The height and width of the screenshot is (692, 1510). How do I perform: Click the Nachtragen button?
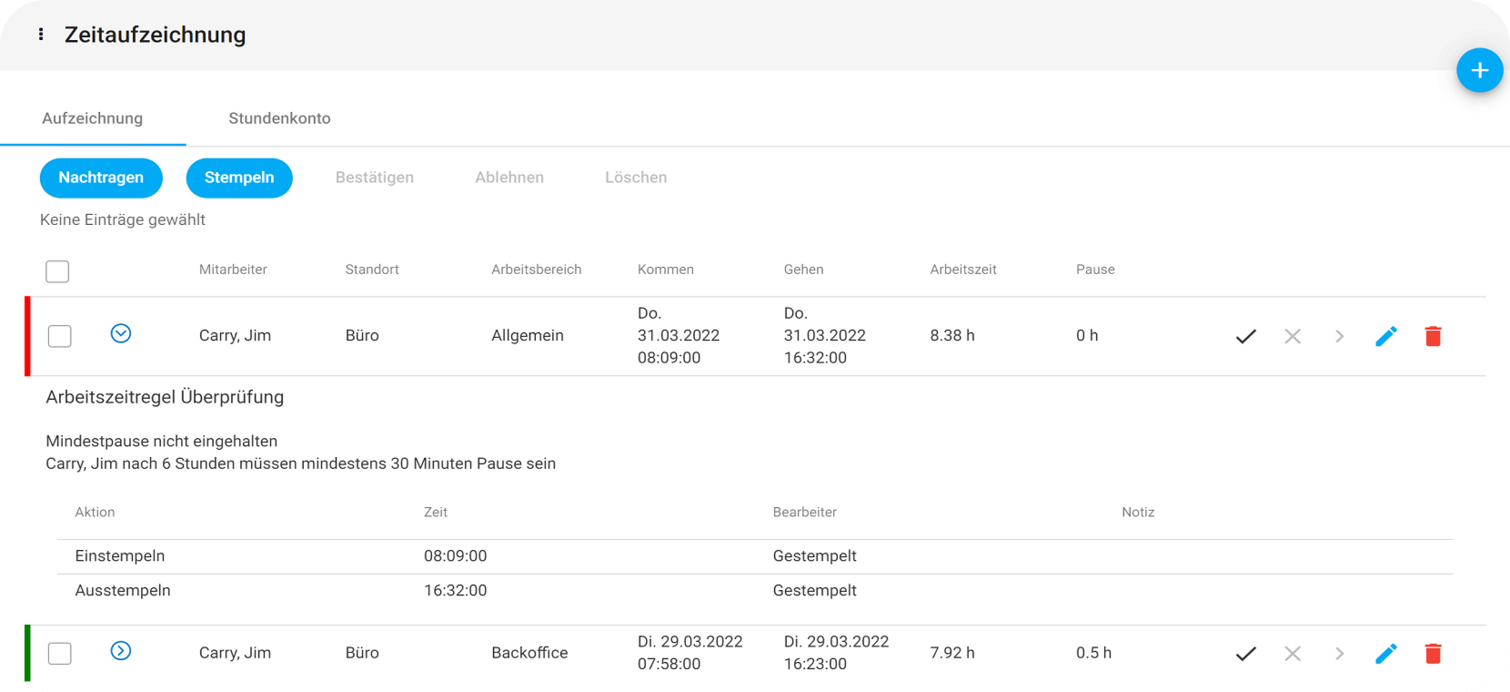point(101,178)
